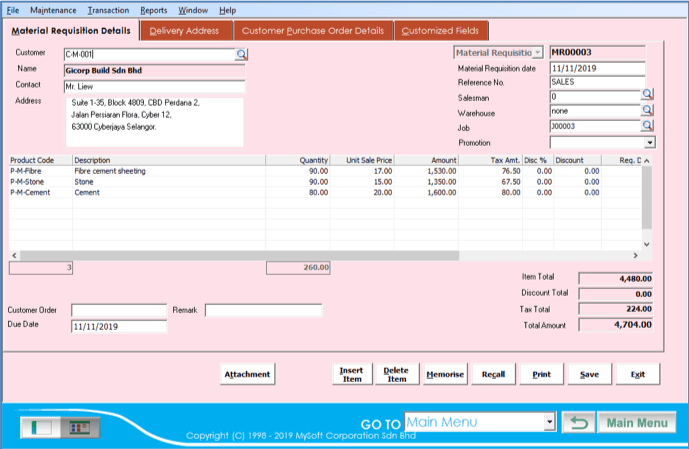Screen dimensions: 689x449
Task: Click the item grid scroll-up arrow
Action: pos(646,161)
